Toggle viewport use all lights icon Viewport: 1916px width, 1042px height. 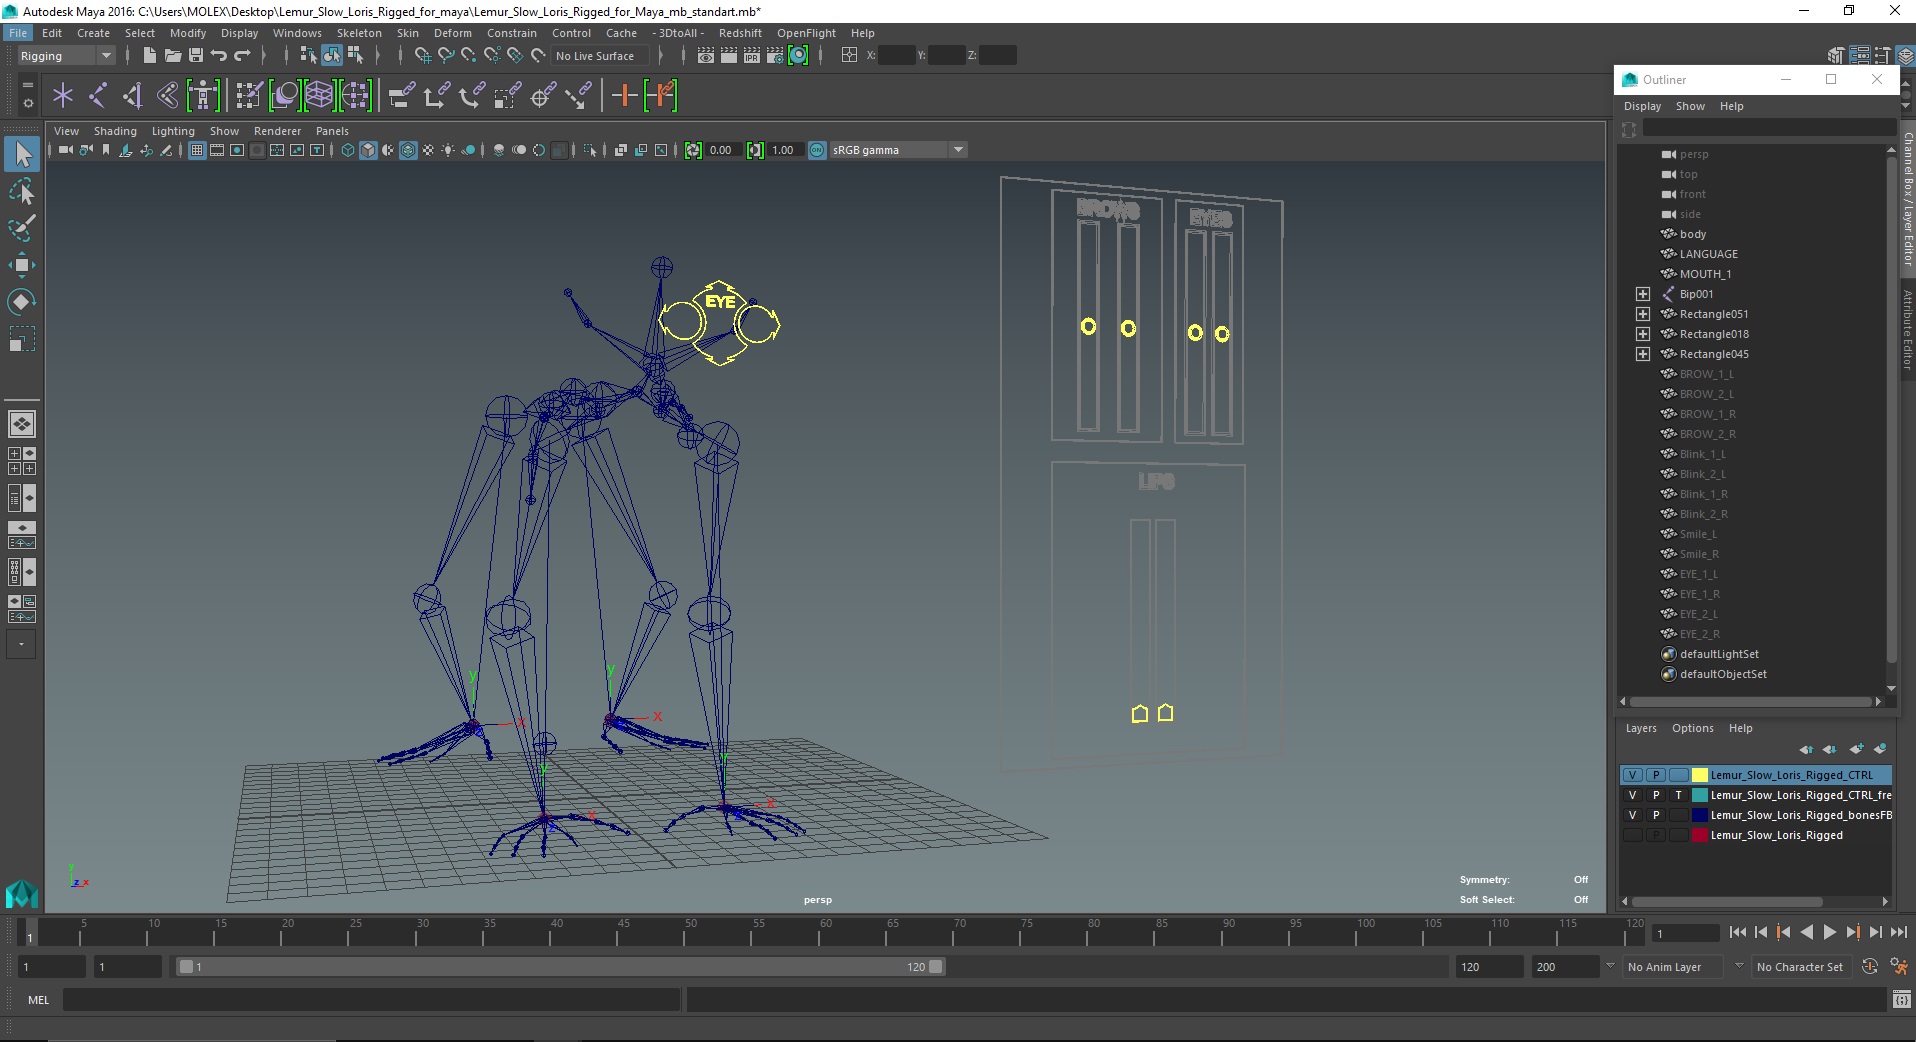click(448, 150)
